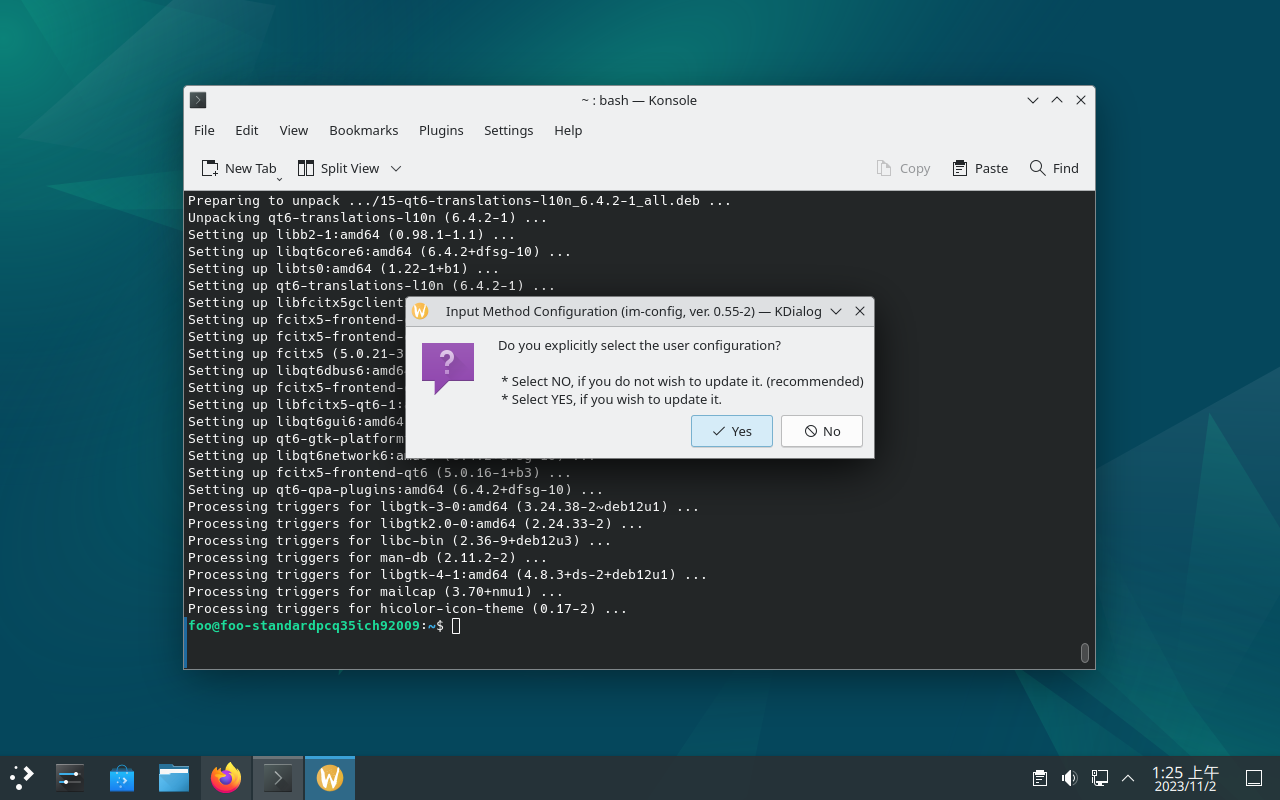Expand the Split View dropdown chevron
1280x800 pixels.
point(396,168)
